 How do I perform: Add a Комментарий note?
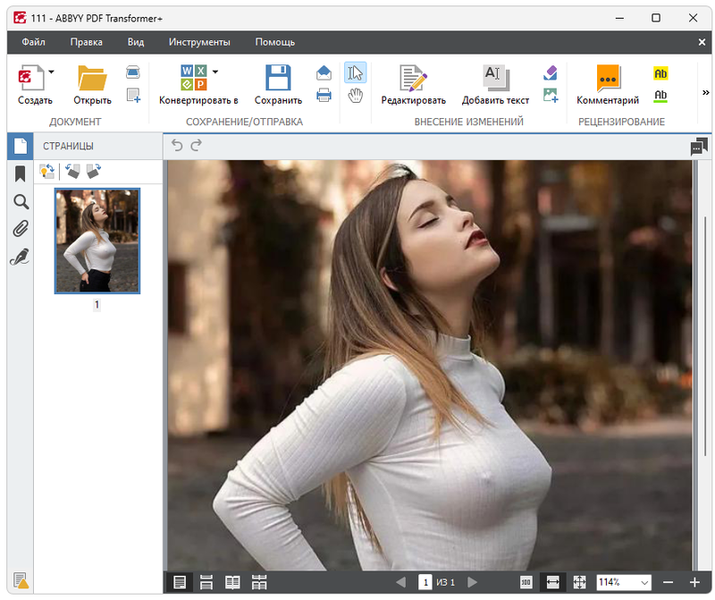pos(608,85)
